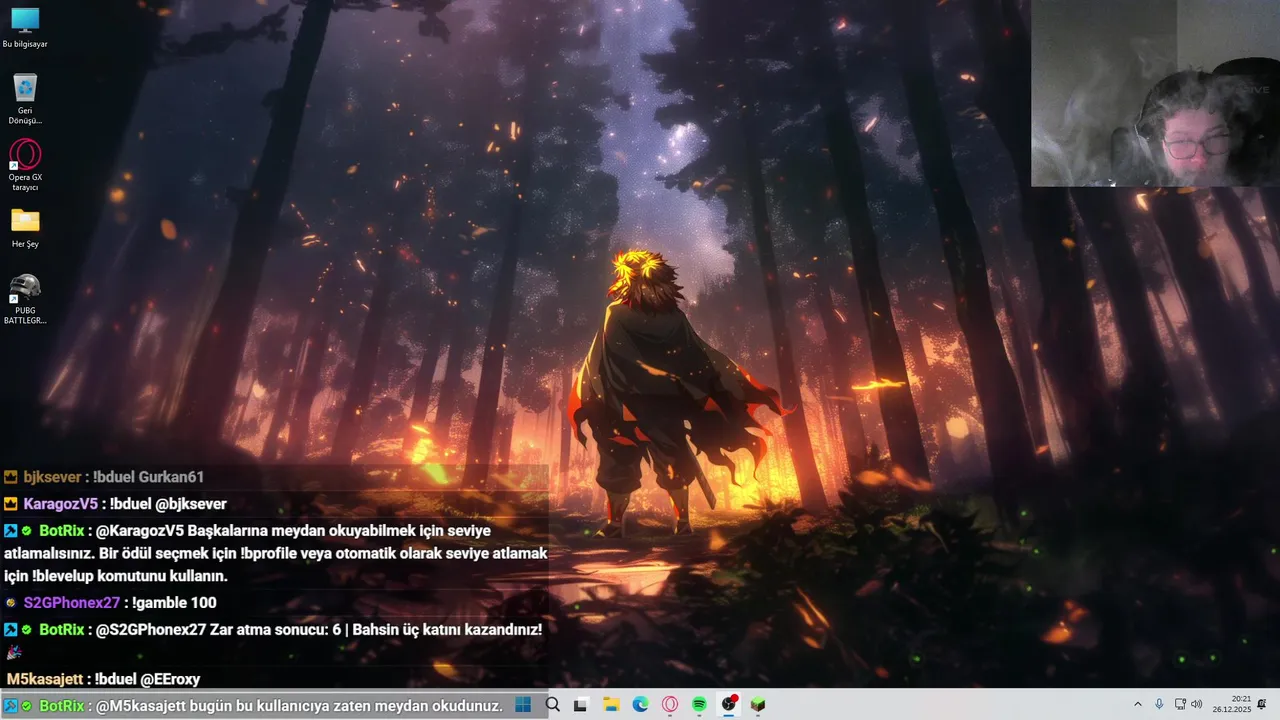Viewport: 1280px width, 720px height.
Task: Open File Explorer from the taskbar
Action: point(611,705)
